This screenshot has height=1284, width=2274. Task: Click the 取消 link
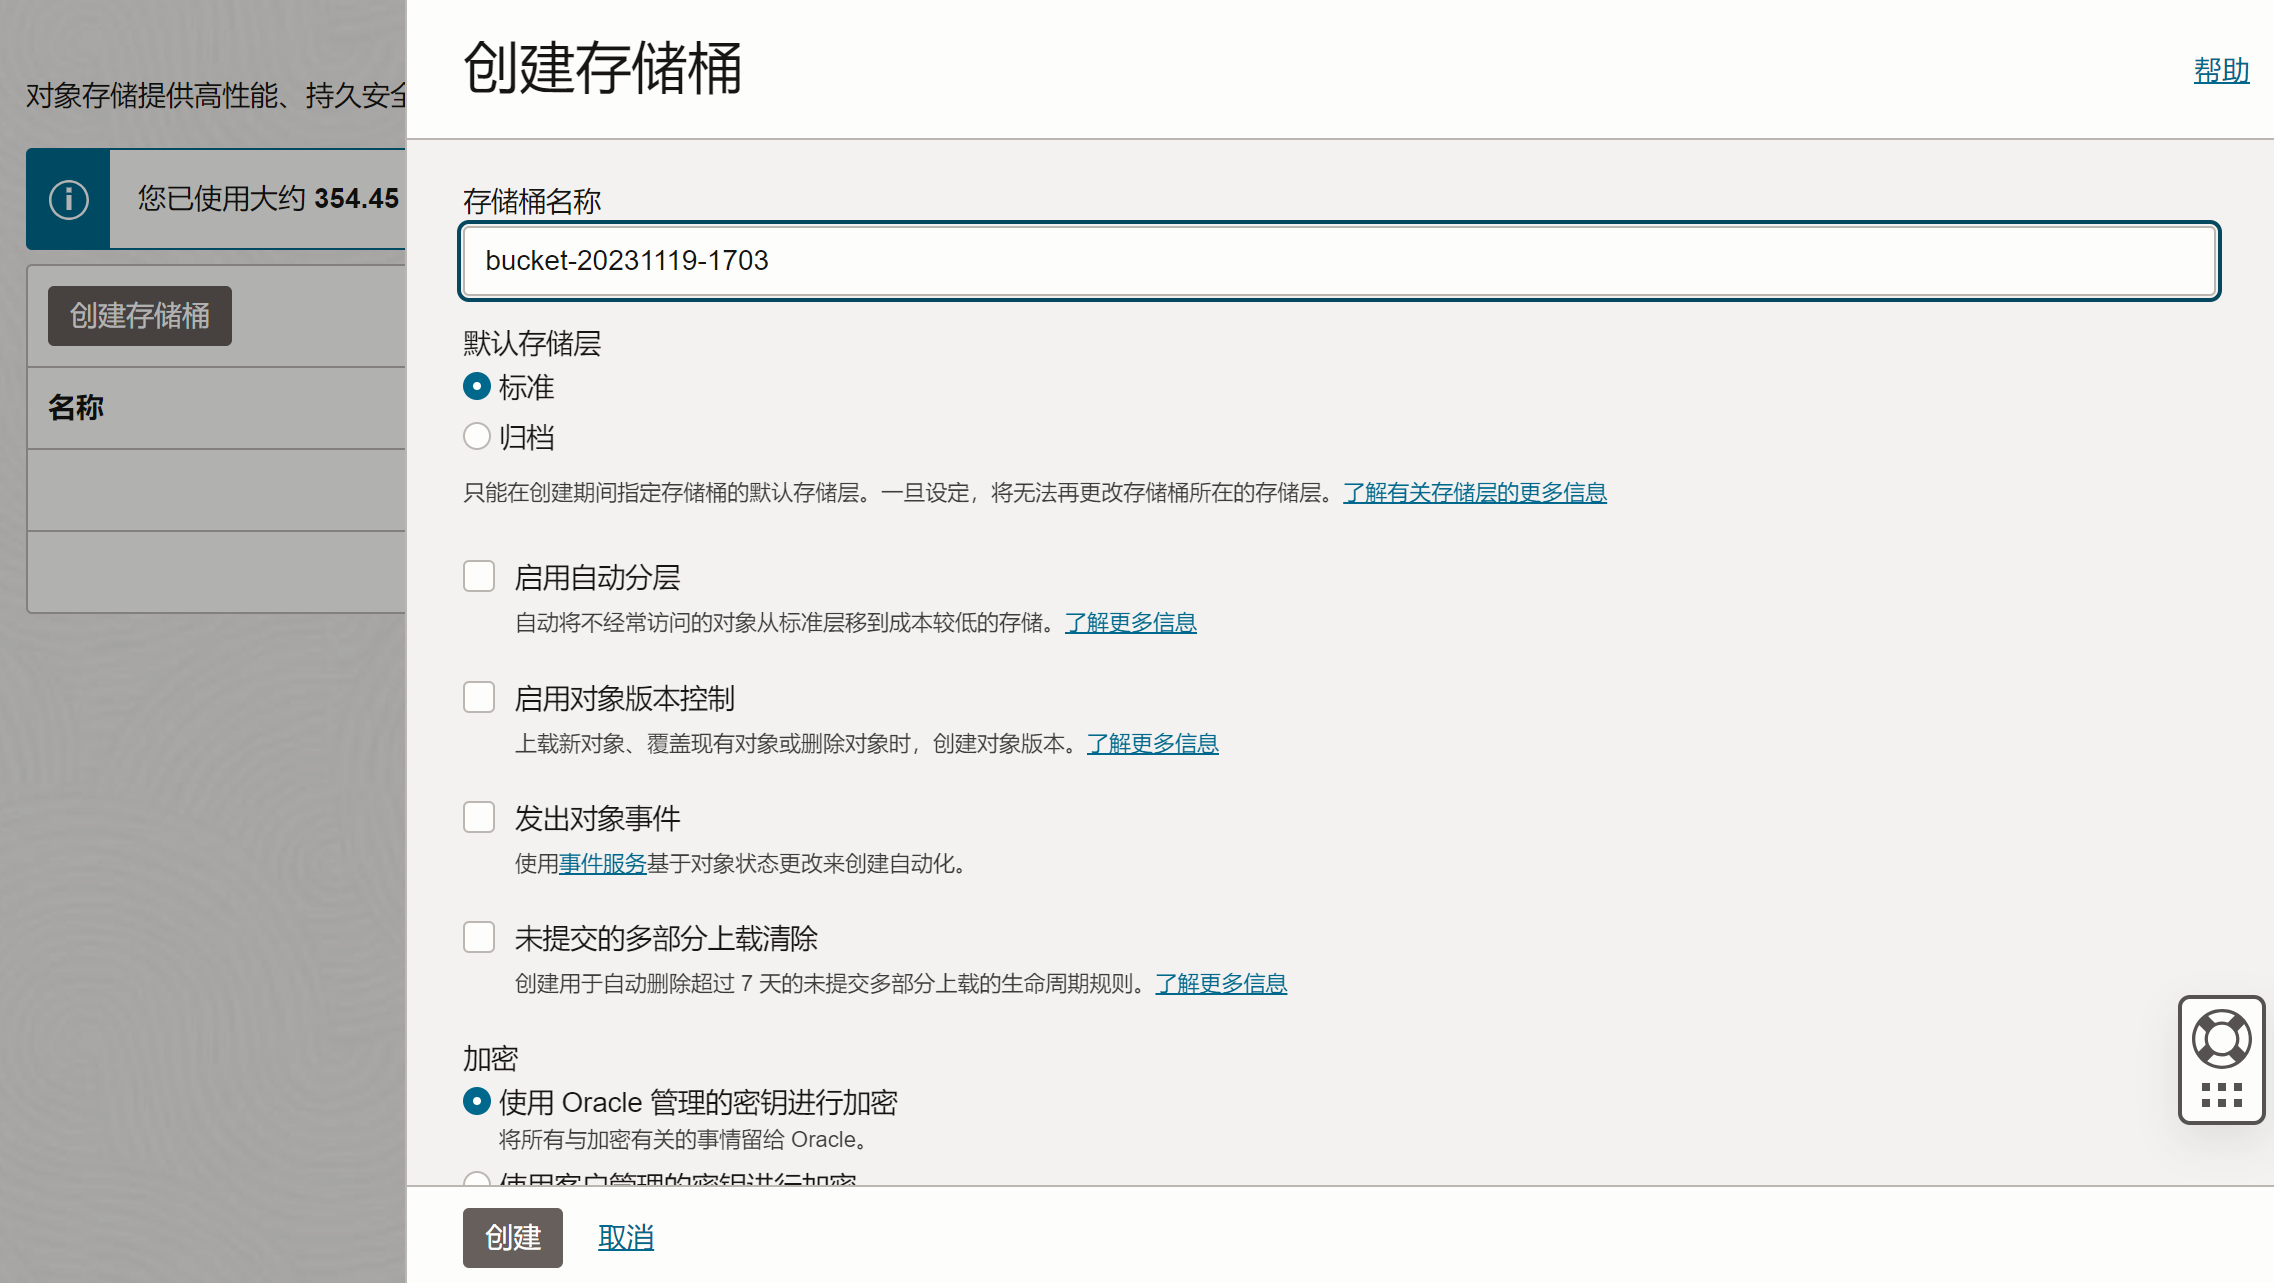point(626,1238)
